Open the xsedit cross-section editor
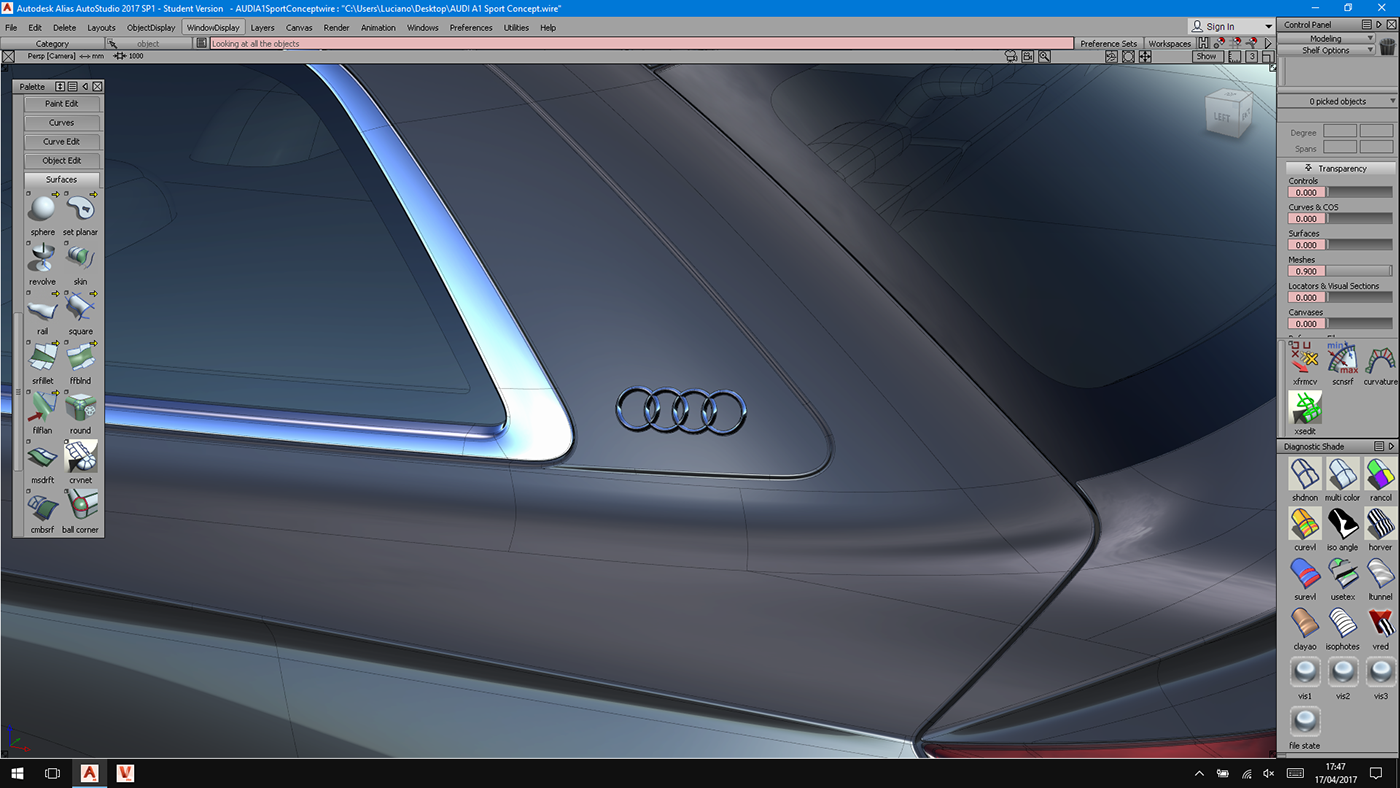This screenshot has width=1400, height=788. (x=1305, y=407)
